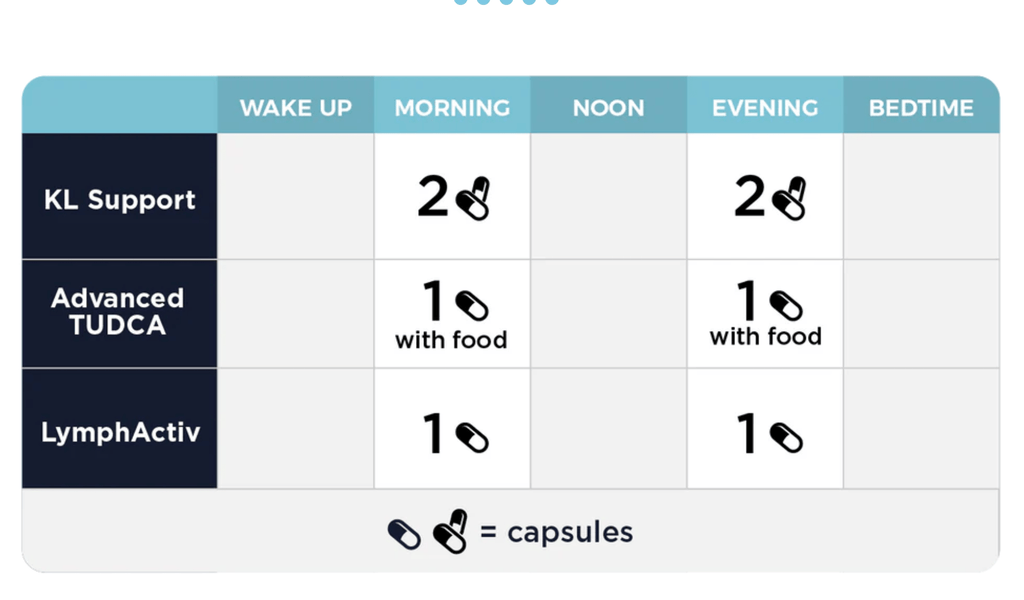This screenshot has height=600, width=1024.
Task: Click the LymphActiv row label
Action: [121, 432]
